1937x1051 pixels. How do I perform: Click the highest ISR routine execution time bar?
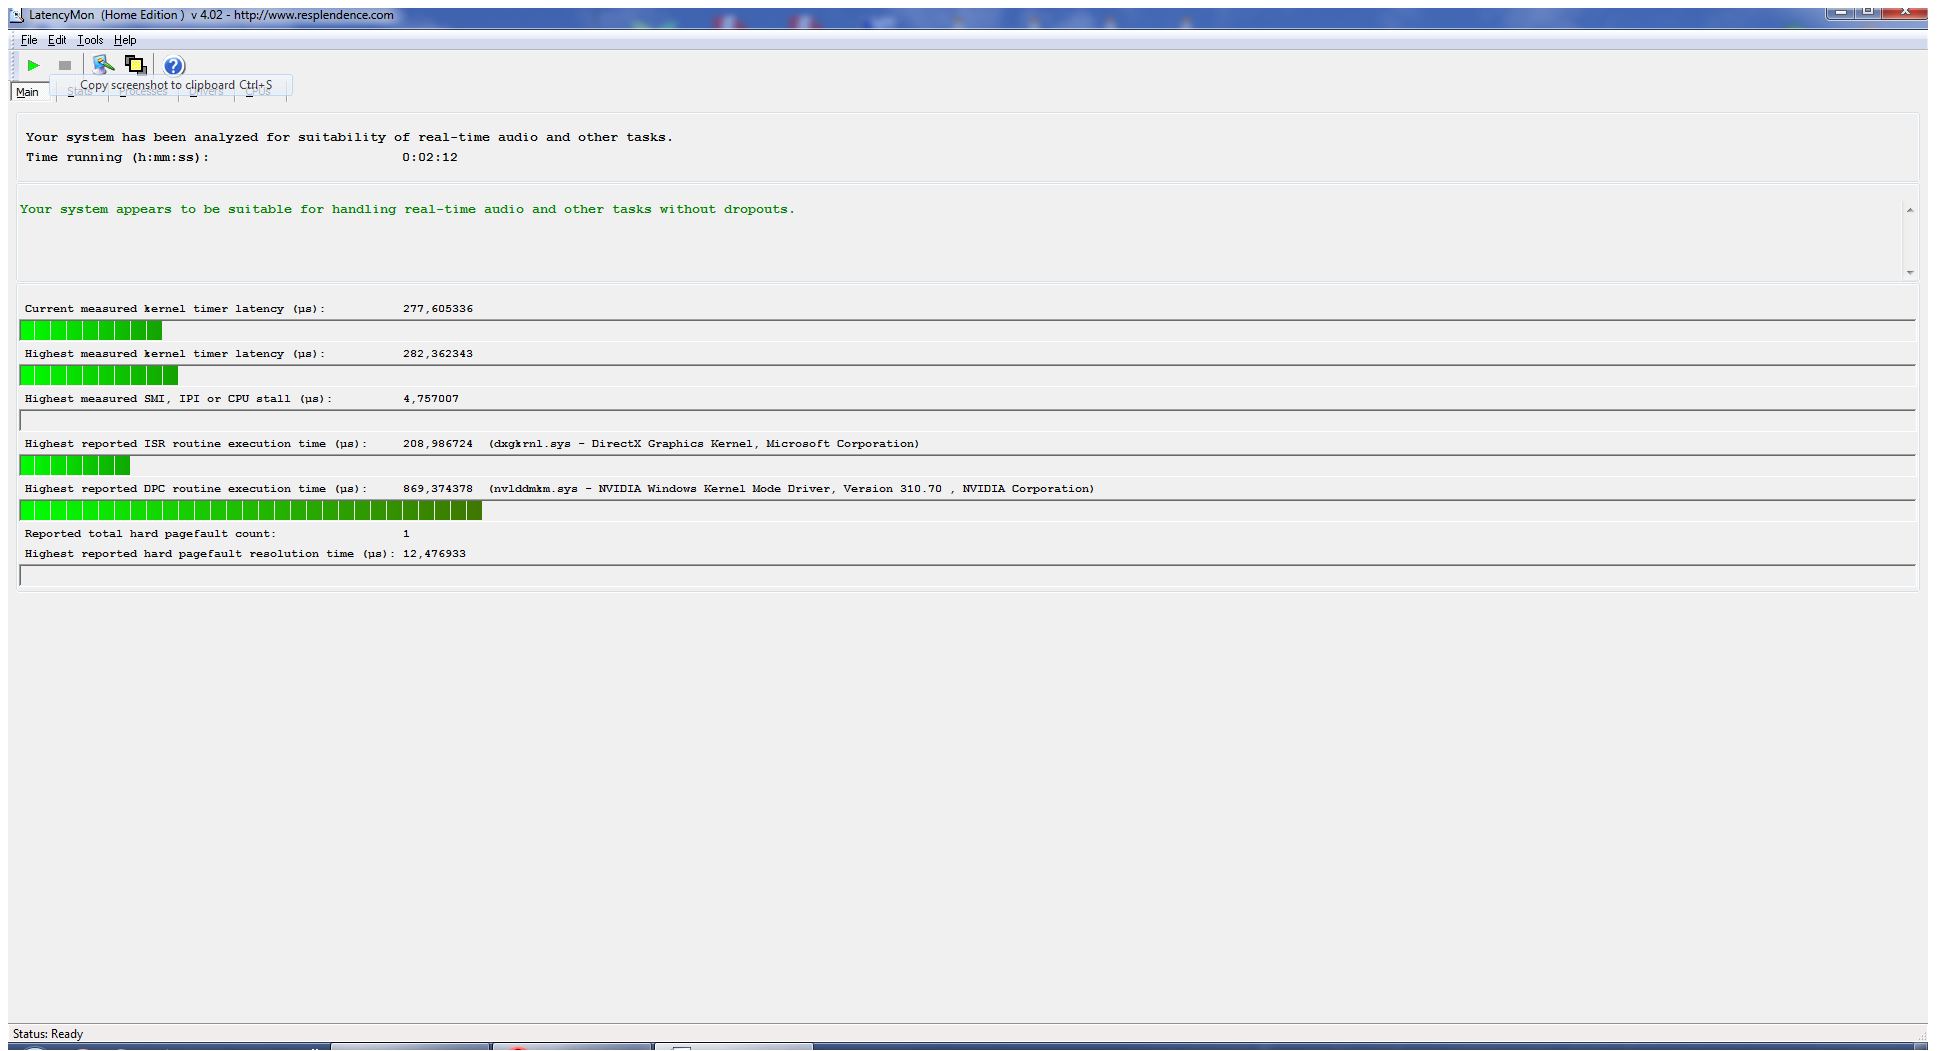click(x=967, y=465)
